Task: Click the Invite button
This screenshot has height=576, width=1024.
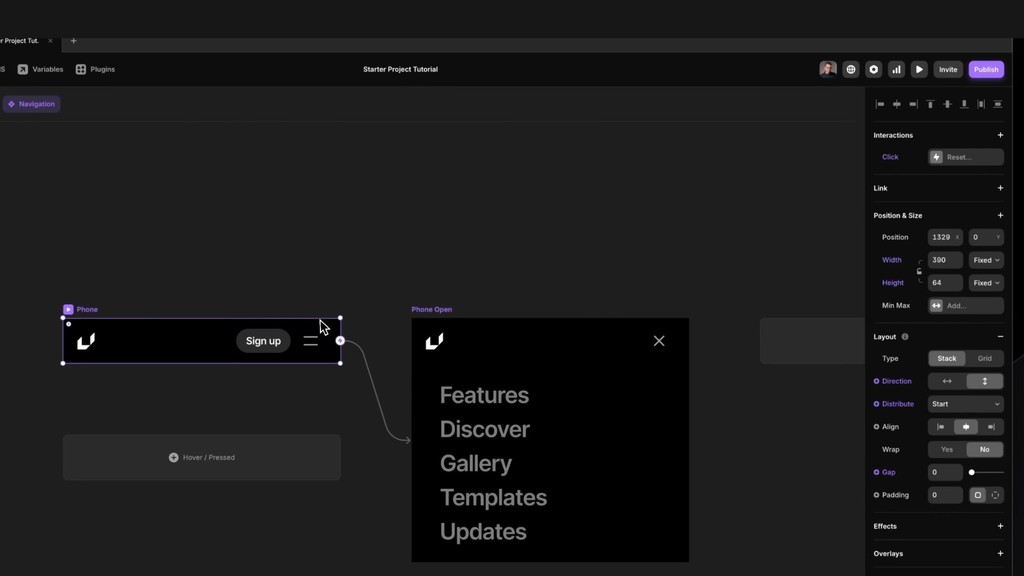Action: (x=947, y=69)
